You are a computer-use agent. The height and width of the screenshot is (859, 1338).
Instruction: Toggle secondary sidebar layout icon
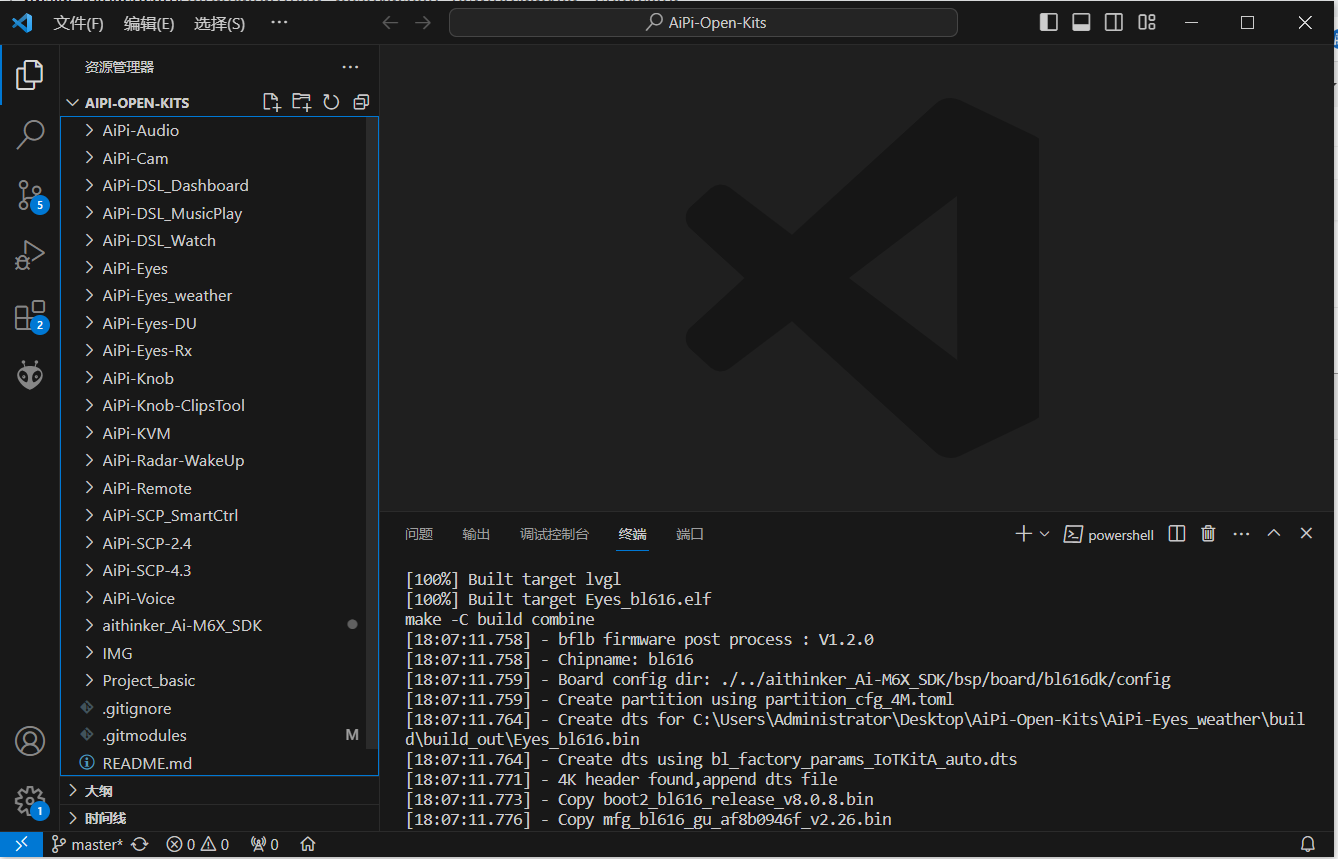[x=1114, y=22]
